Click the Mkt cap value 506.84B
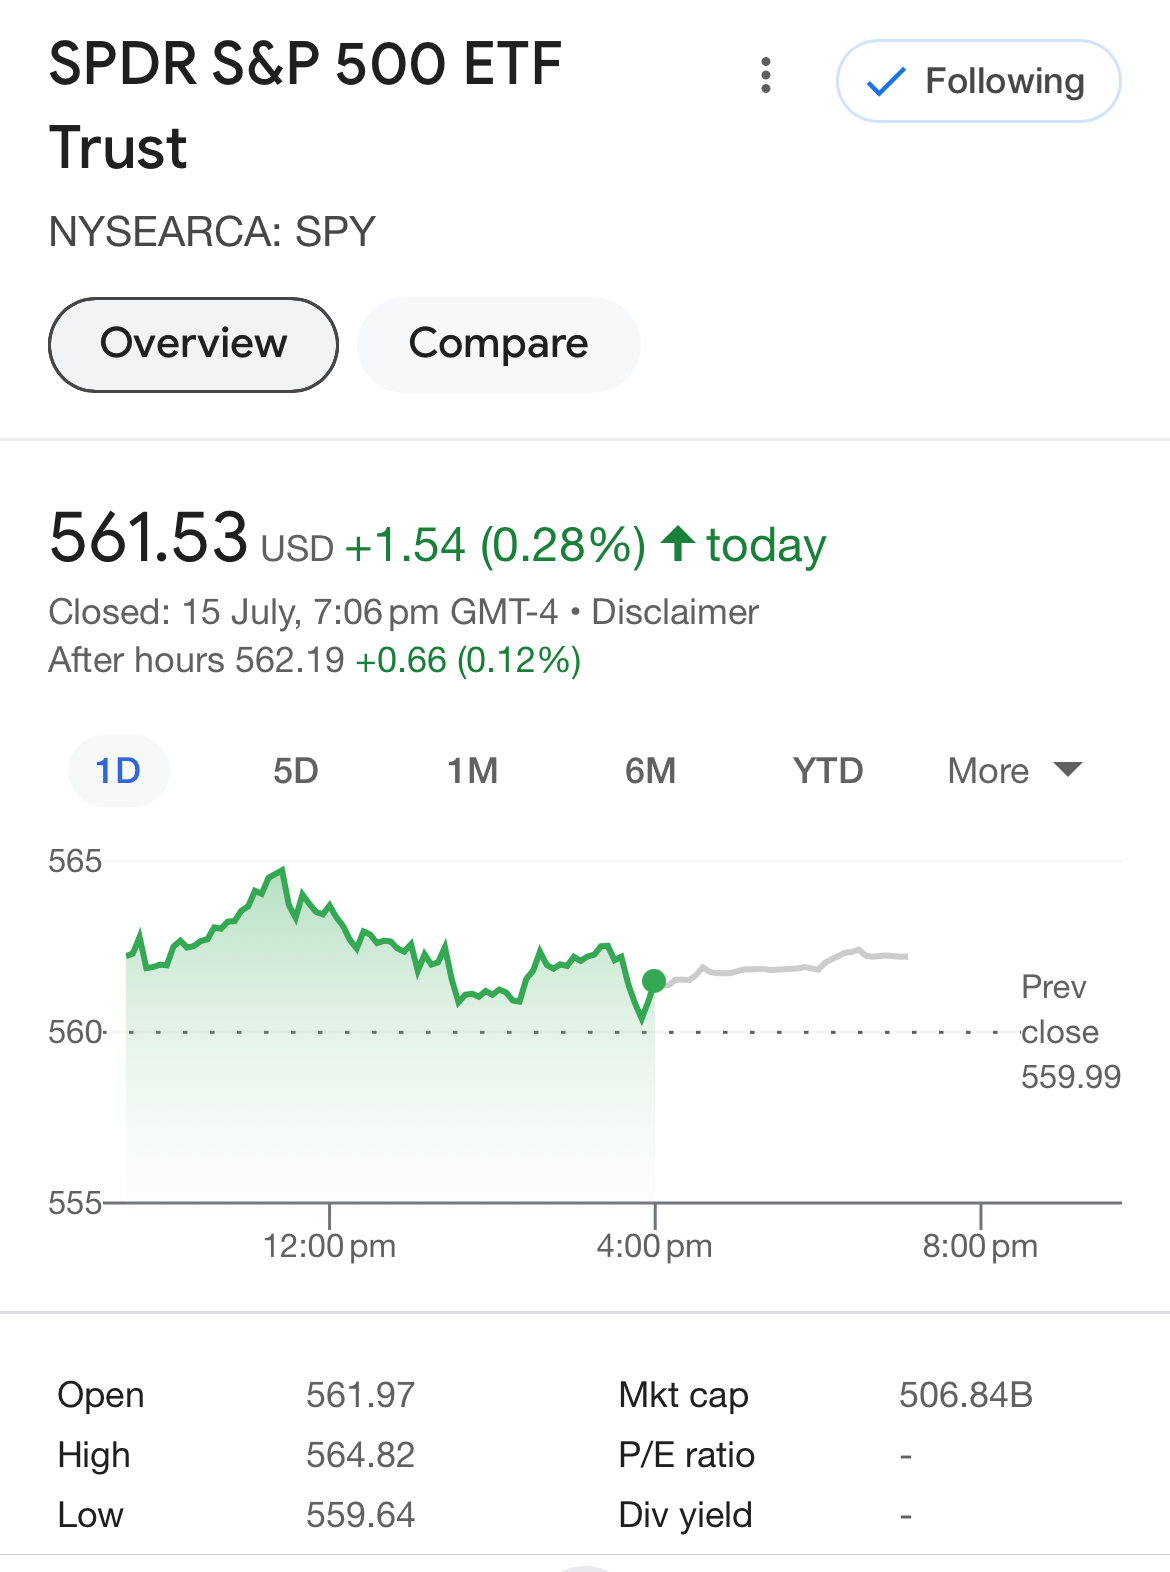This screenshot has width=1170, height=1572. [x=965, y=1395]
